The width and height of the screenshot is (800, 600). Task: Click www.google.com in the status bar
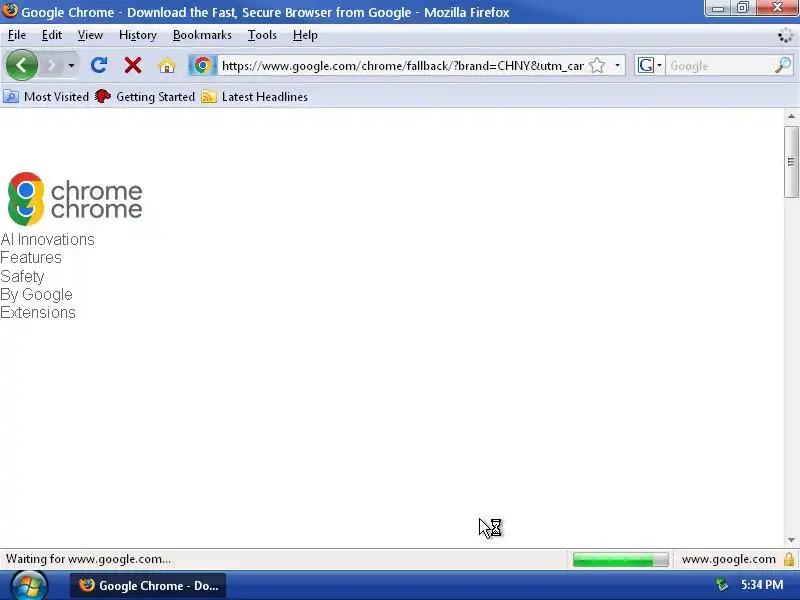click(729, 559)
